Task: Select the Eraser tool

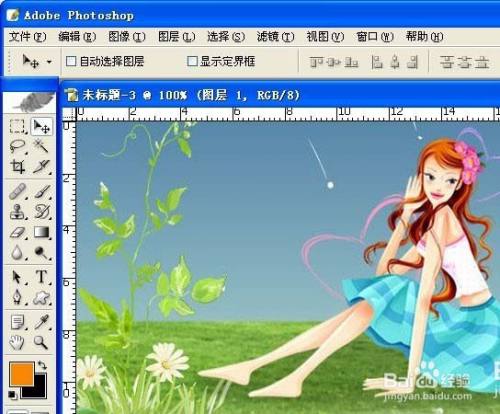Action: tap(17, 232)
